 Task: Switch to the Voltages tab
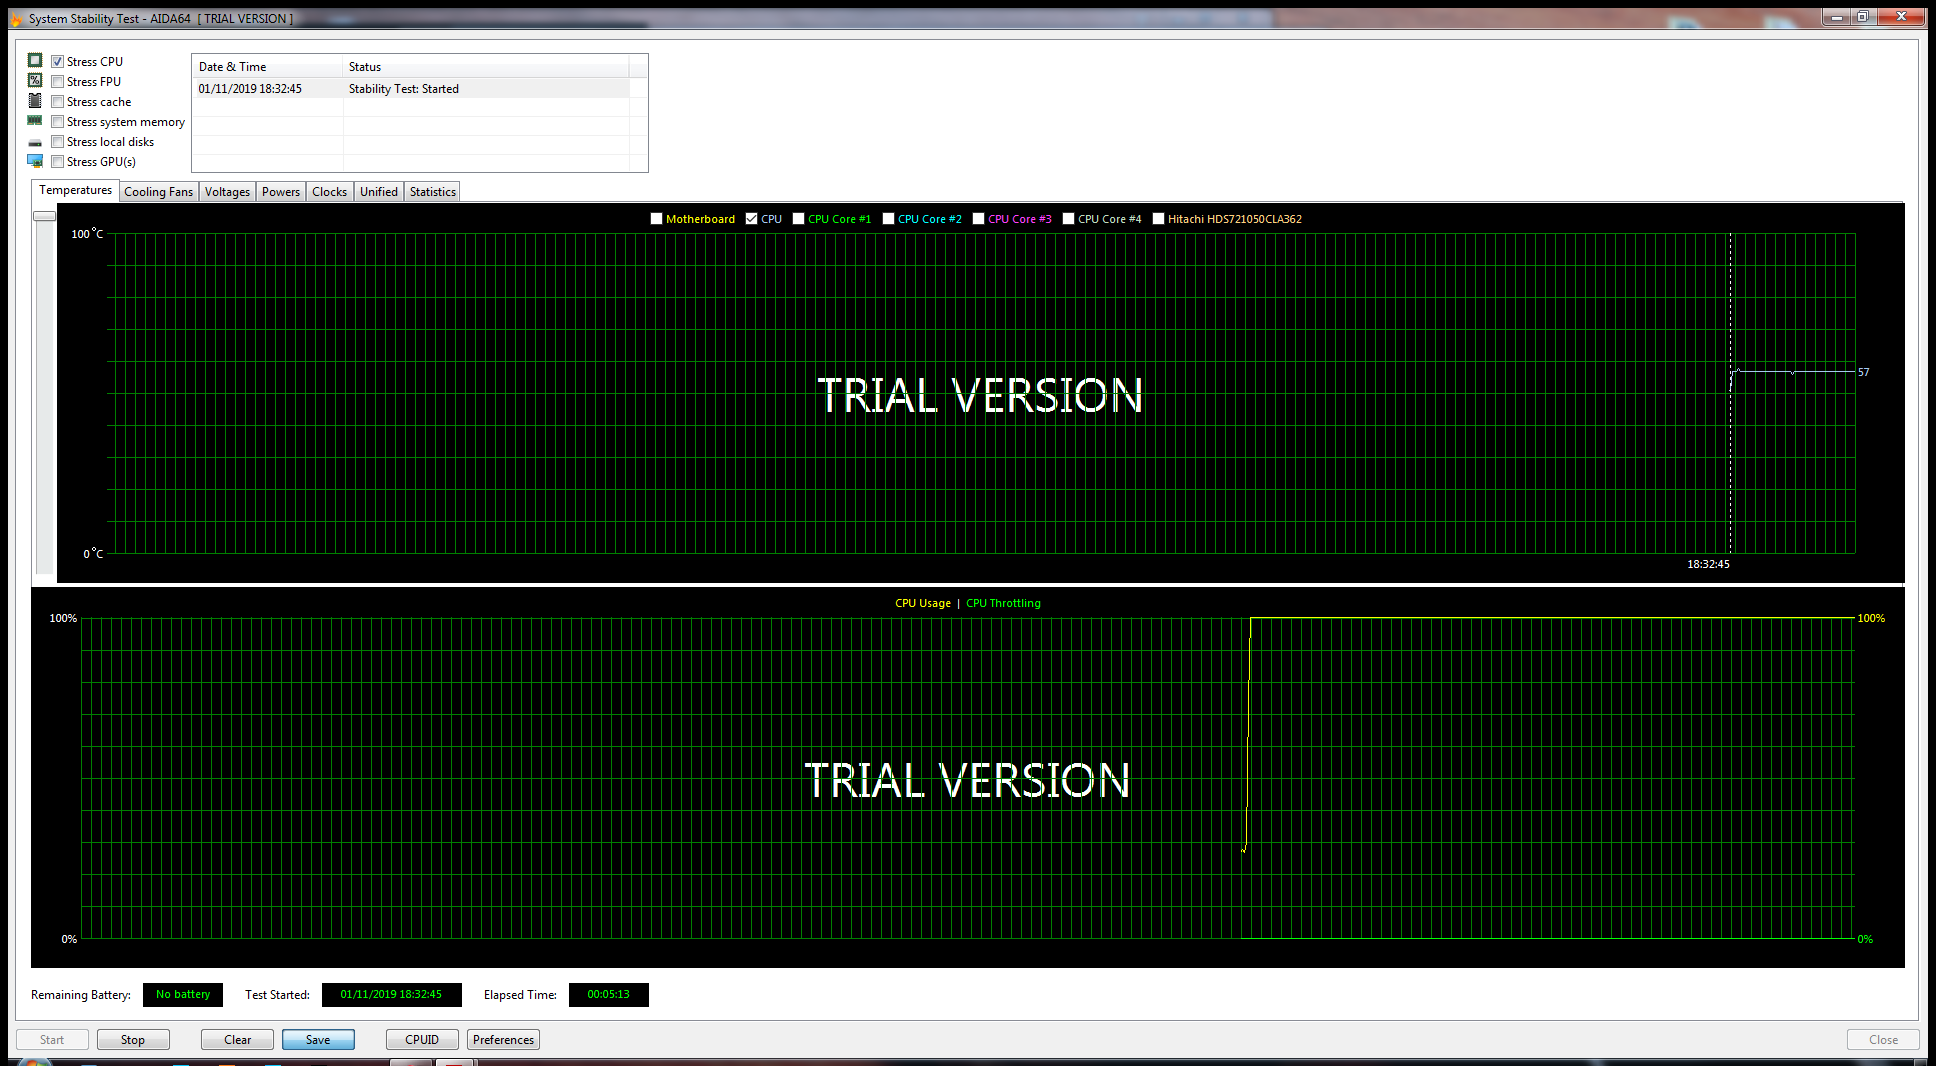227,192
